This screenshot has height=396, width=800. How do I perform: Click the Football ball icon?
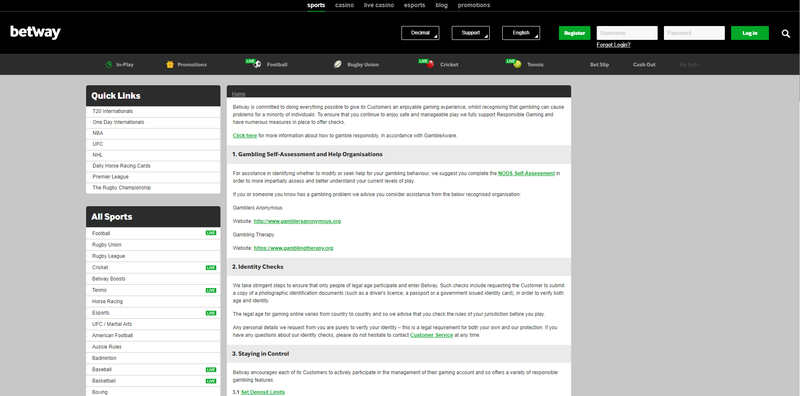(257, 64)
